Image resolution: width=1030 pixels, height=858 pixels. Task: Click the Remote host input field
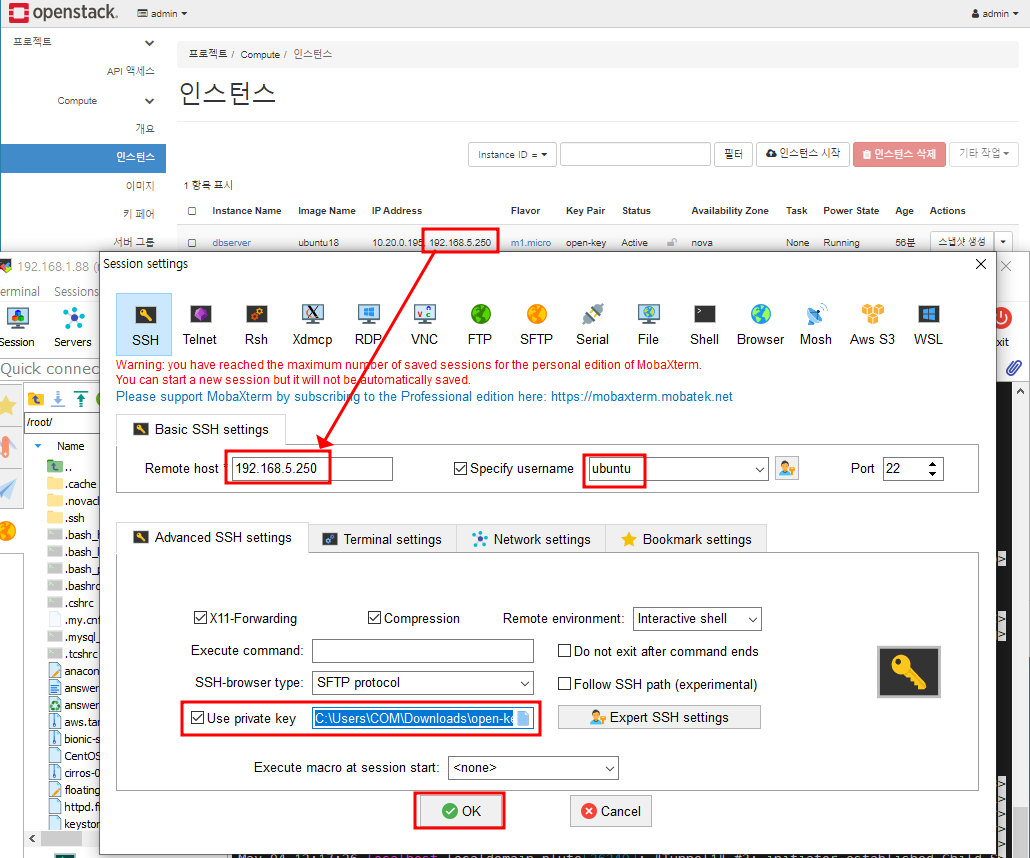312,469
